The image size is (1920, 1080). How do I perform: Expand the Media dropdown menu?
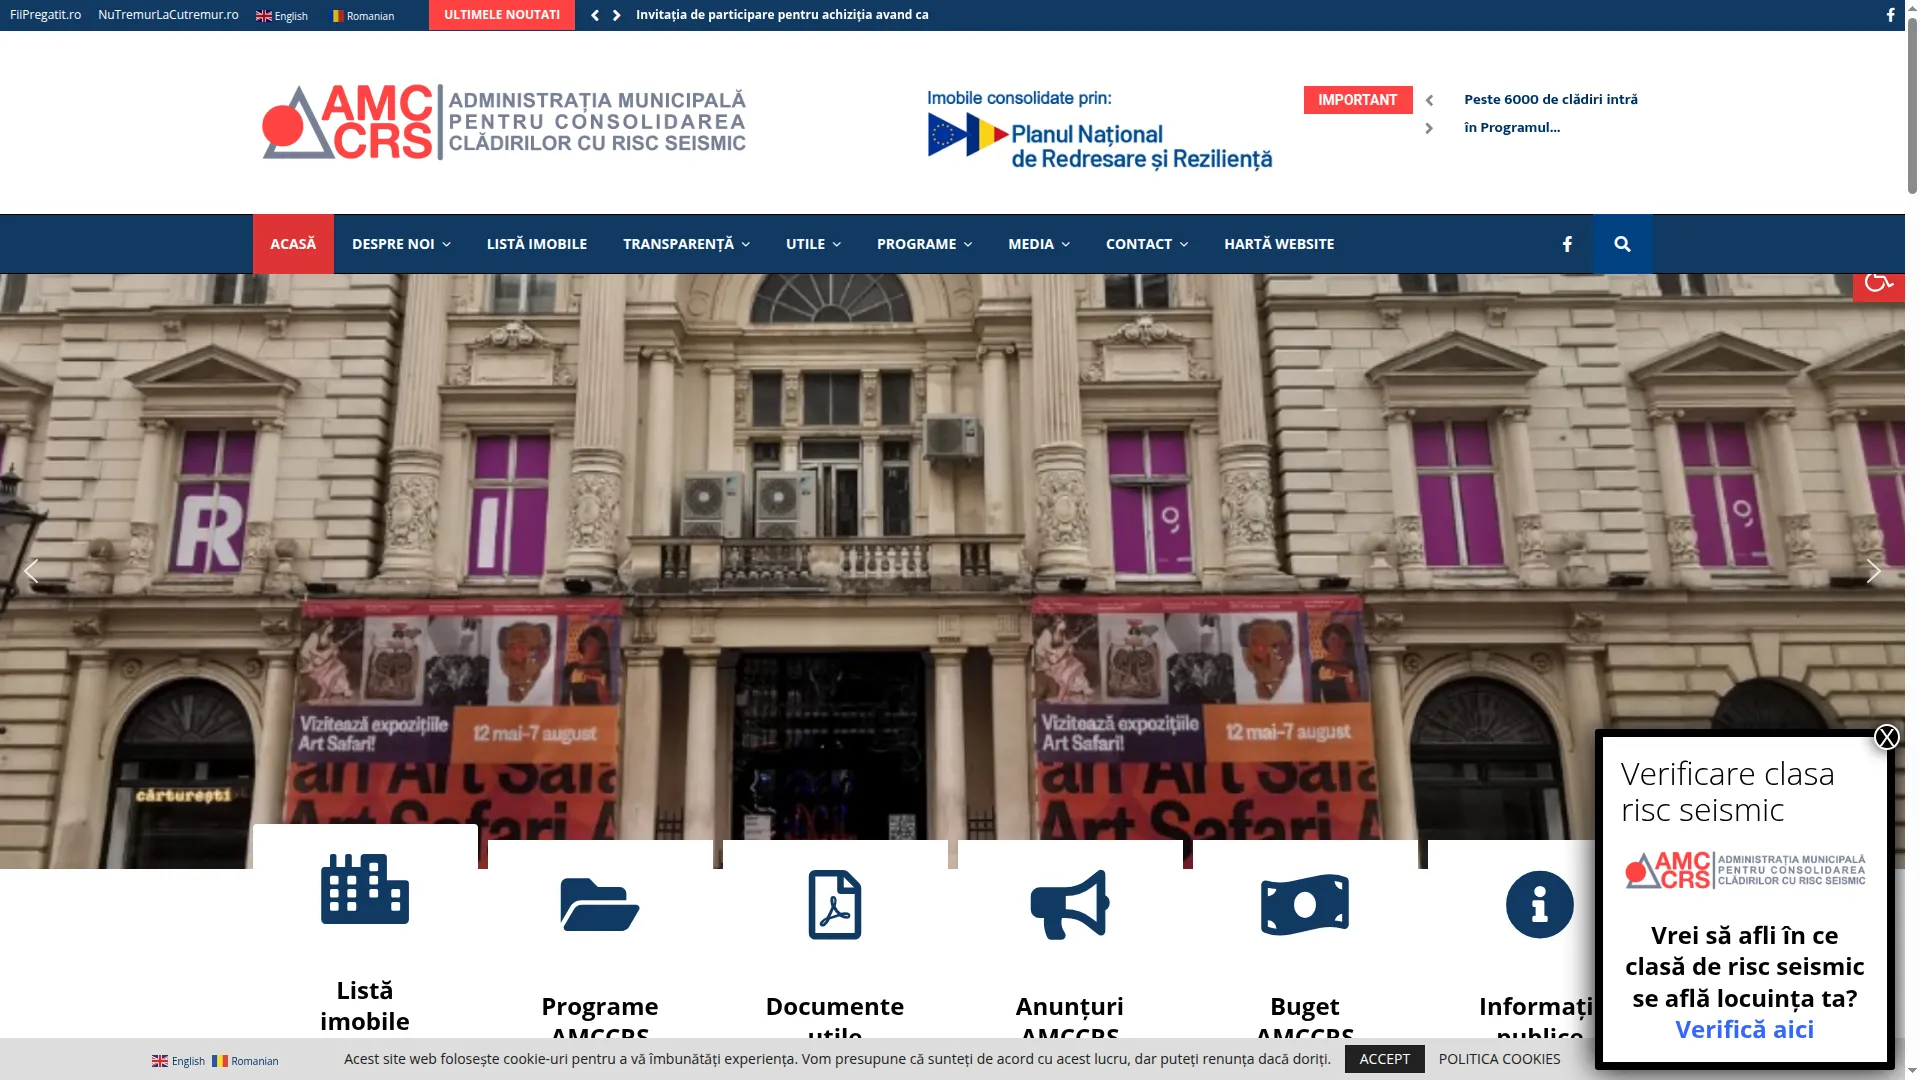click(x=1039, y=244)
